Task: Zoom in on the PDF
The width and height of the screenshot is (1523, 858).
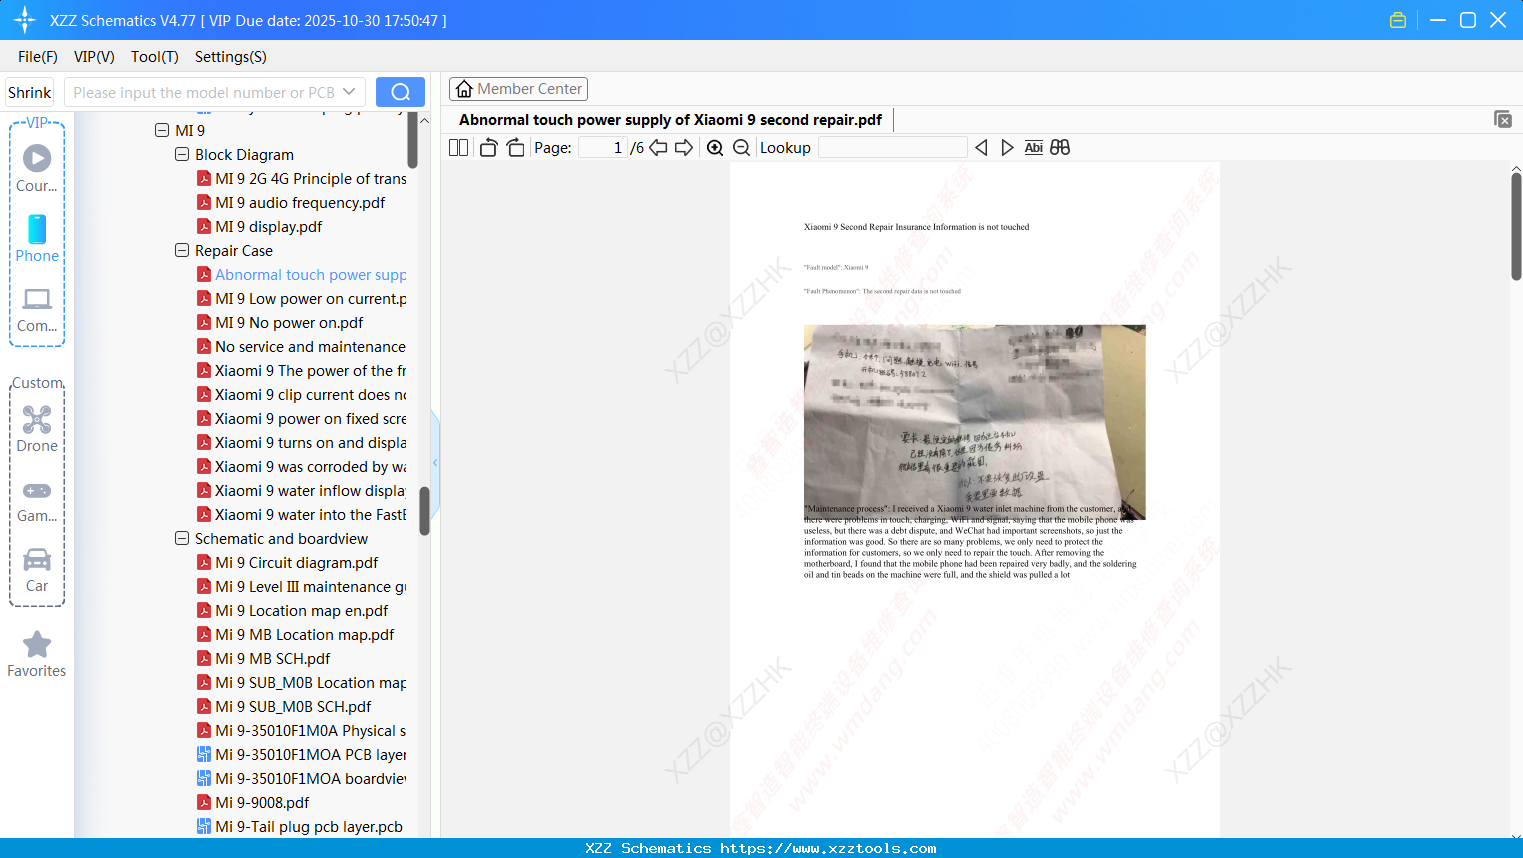Action: tap(715, 148)
